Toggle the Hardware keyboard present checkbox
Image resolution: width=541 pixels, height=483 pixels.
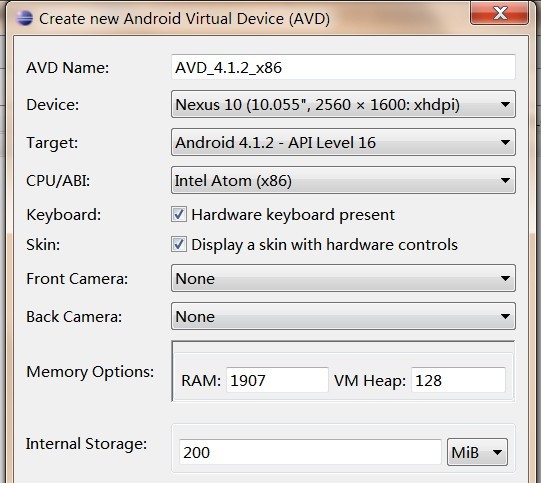coord(179,214)
